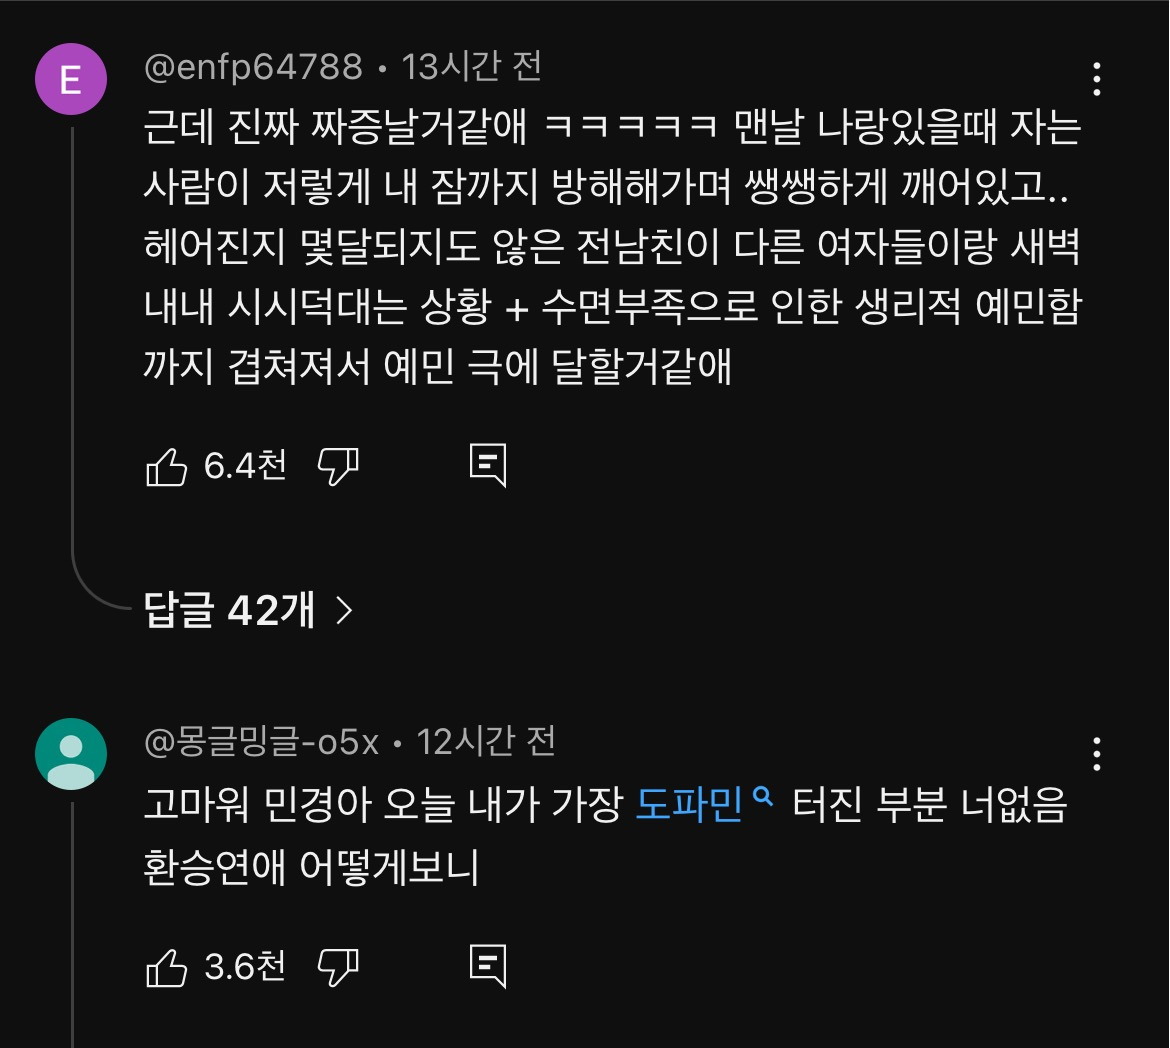This screenshot has height=1048, width=1170.
Task: Open the more options menu for @몽글밍글-o5x's comment
Action: (1097, 754)
